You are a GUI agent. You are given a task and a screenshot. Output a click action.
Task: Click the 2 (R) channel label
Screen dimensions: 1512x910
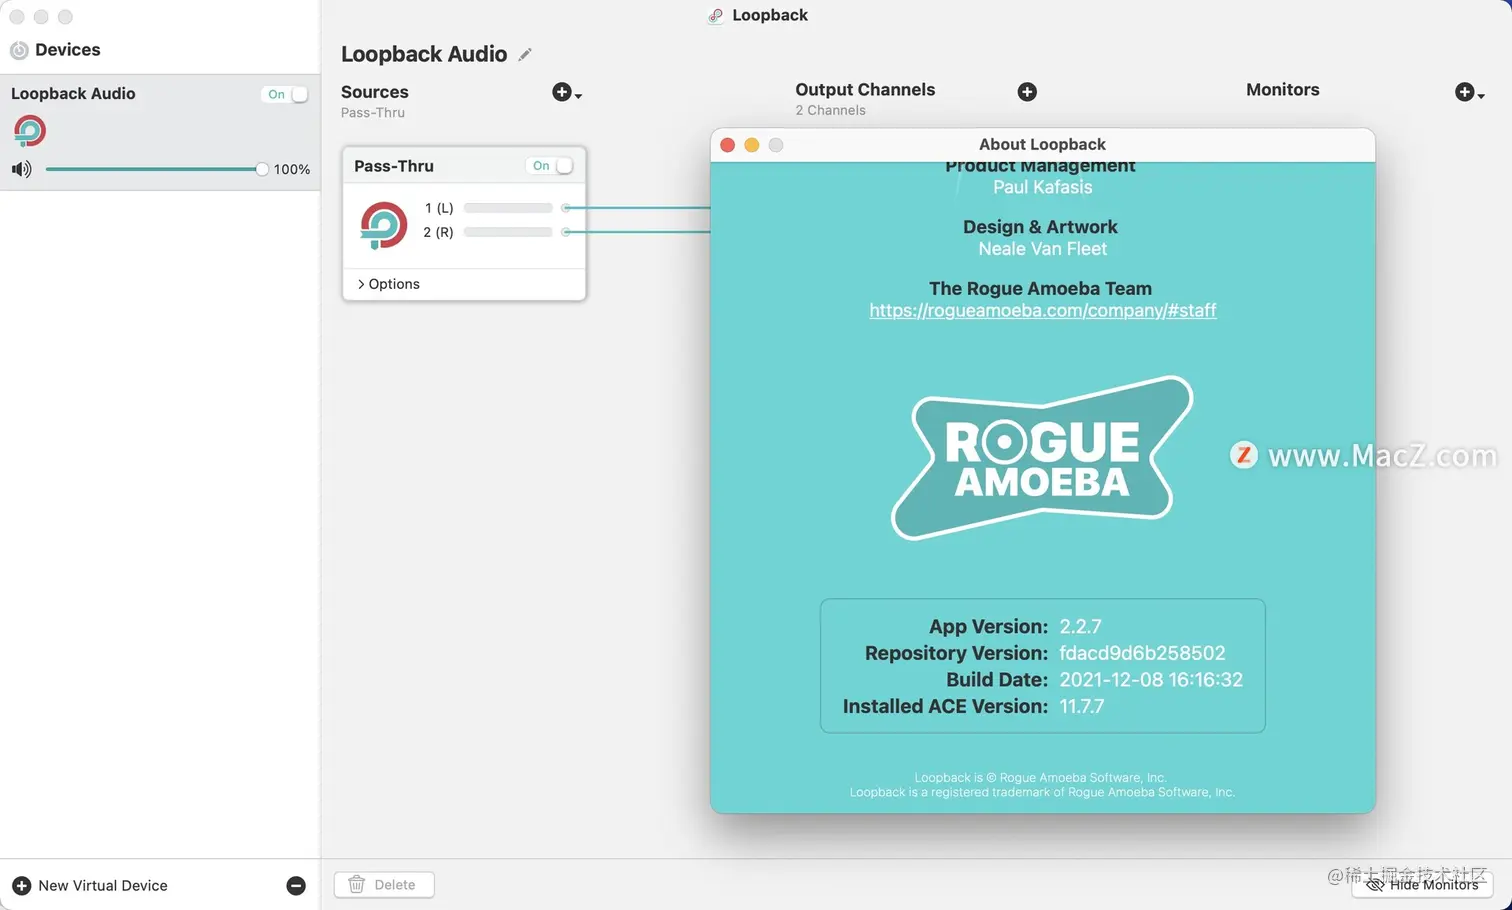(438, 232)
